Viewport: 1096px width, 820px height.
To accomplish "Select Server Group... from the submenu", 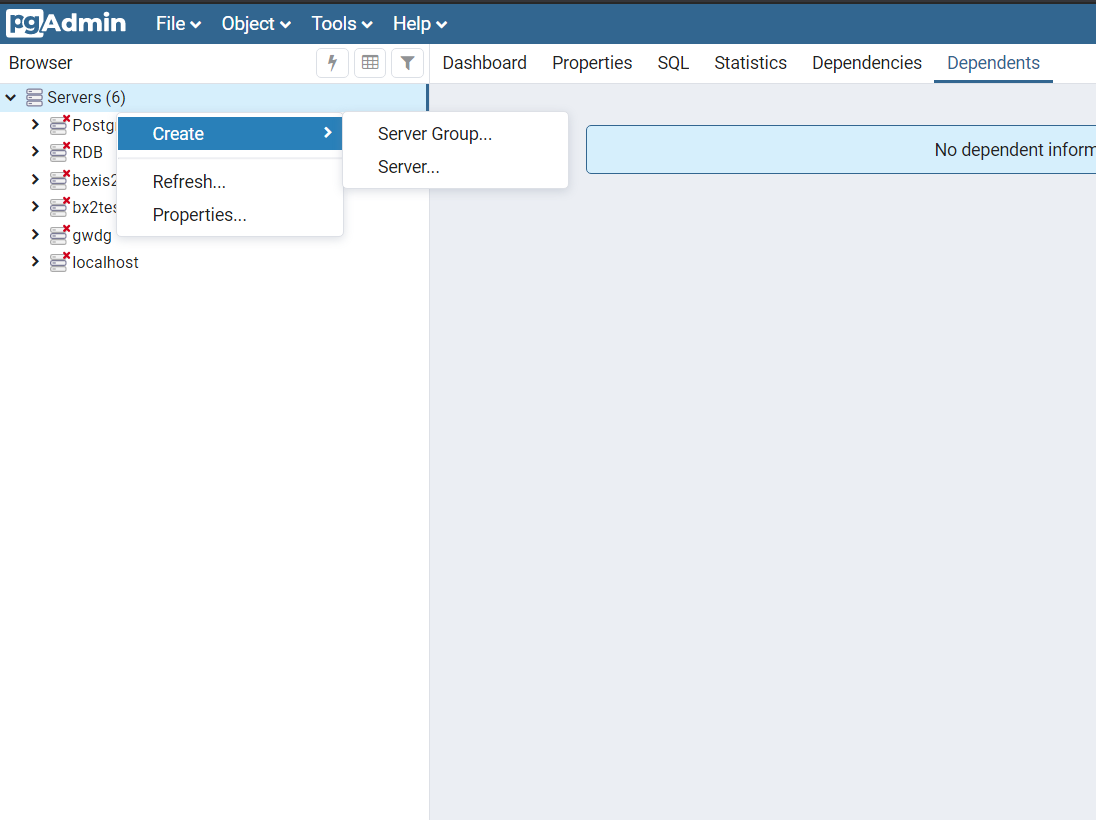I will coord(455,134).
